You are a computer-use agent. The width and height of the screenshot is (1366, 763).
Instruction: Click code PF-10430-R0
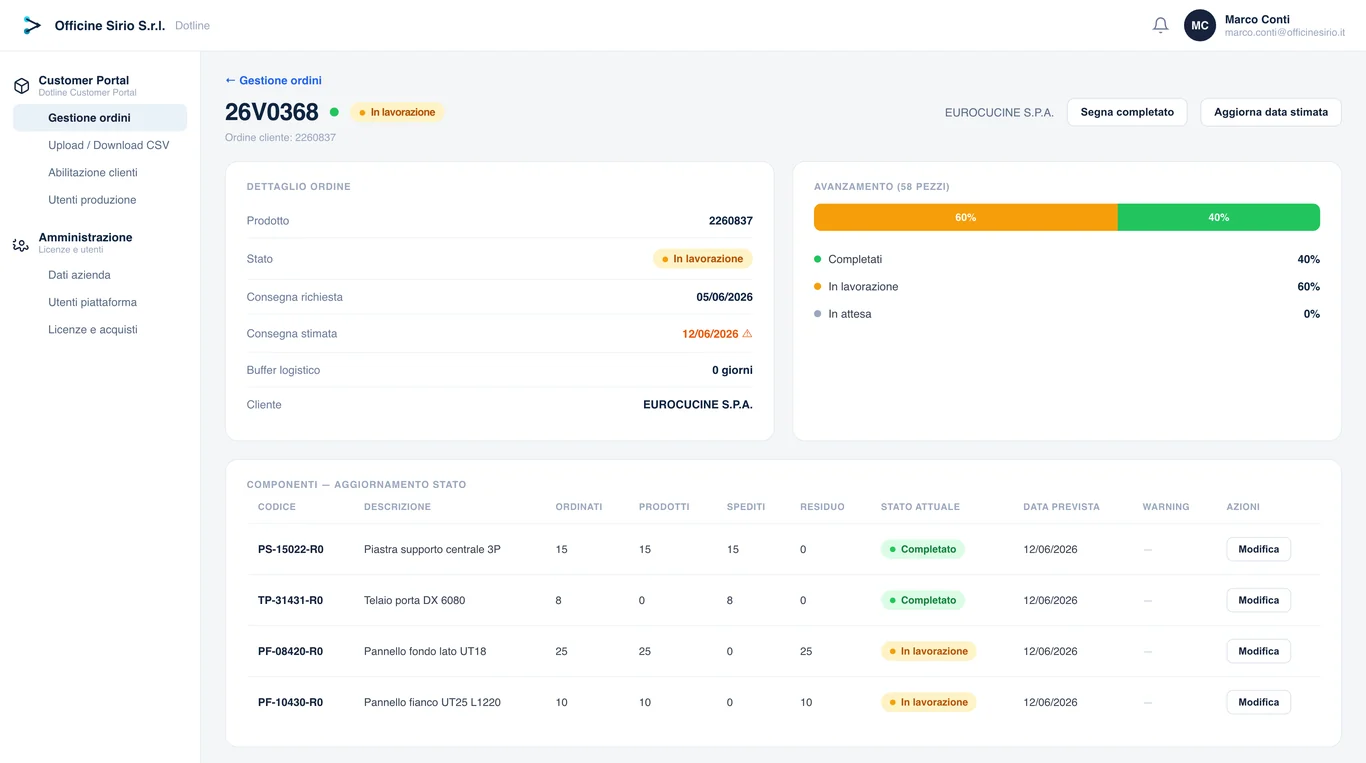point(291,702)
